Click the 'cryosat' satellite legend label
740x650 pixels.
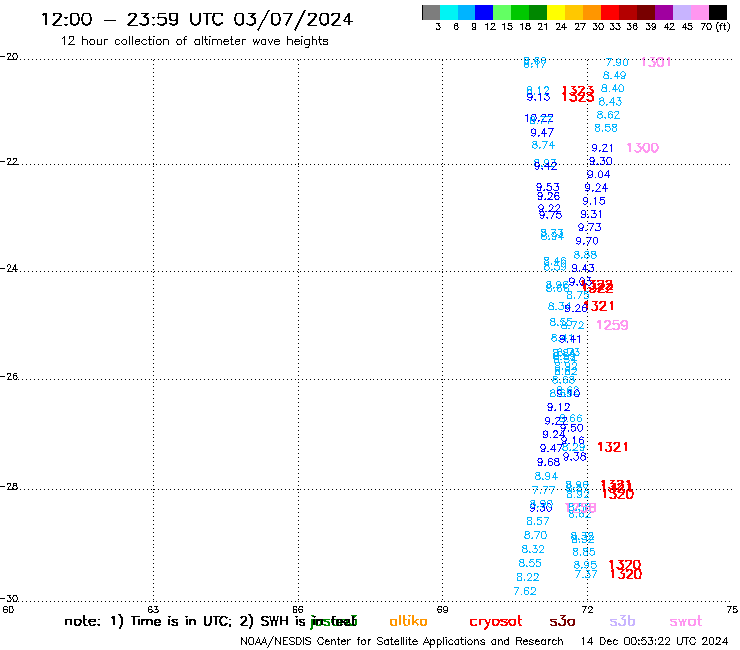click(496, 622)
